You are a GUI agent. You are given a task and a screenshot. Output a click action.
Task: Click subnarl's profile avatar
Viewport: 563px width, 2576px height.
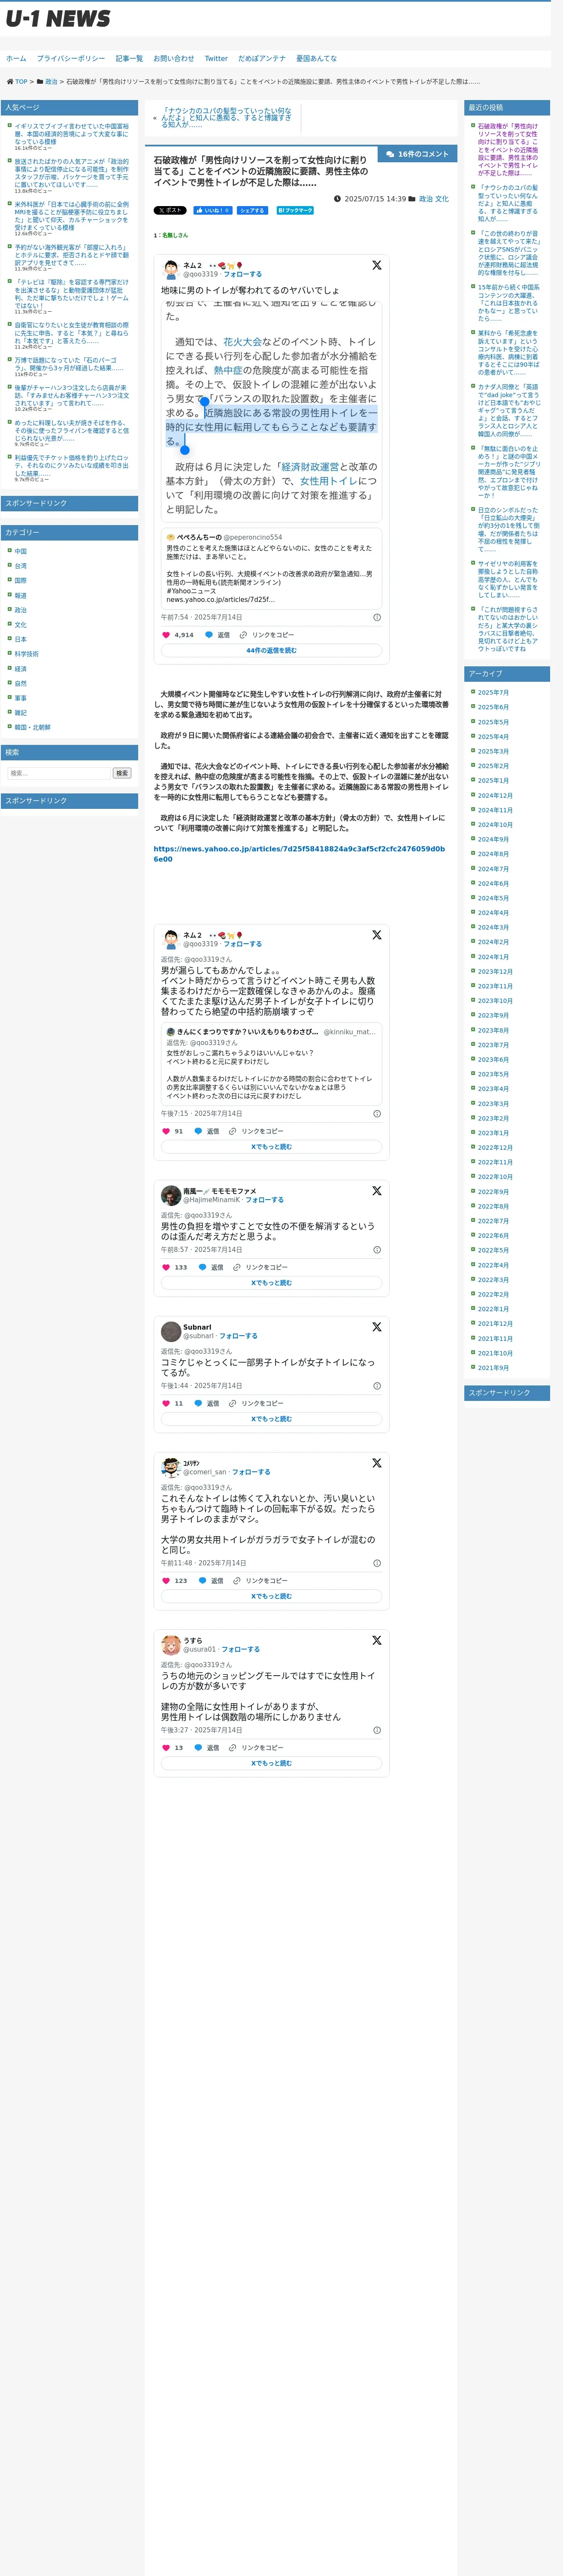pos(171,1332)
